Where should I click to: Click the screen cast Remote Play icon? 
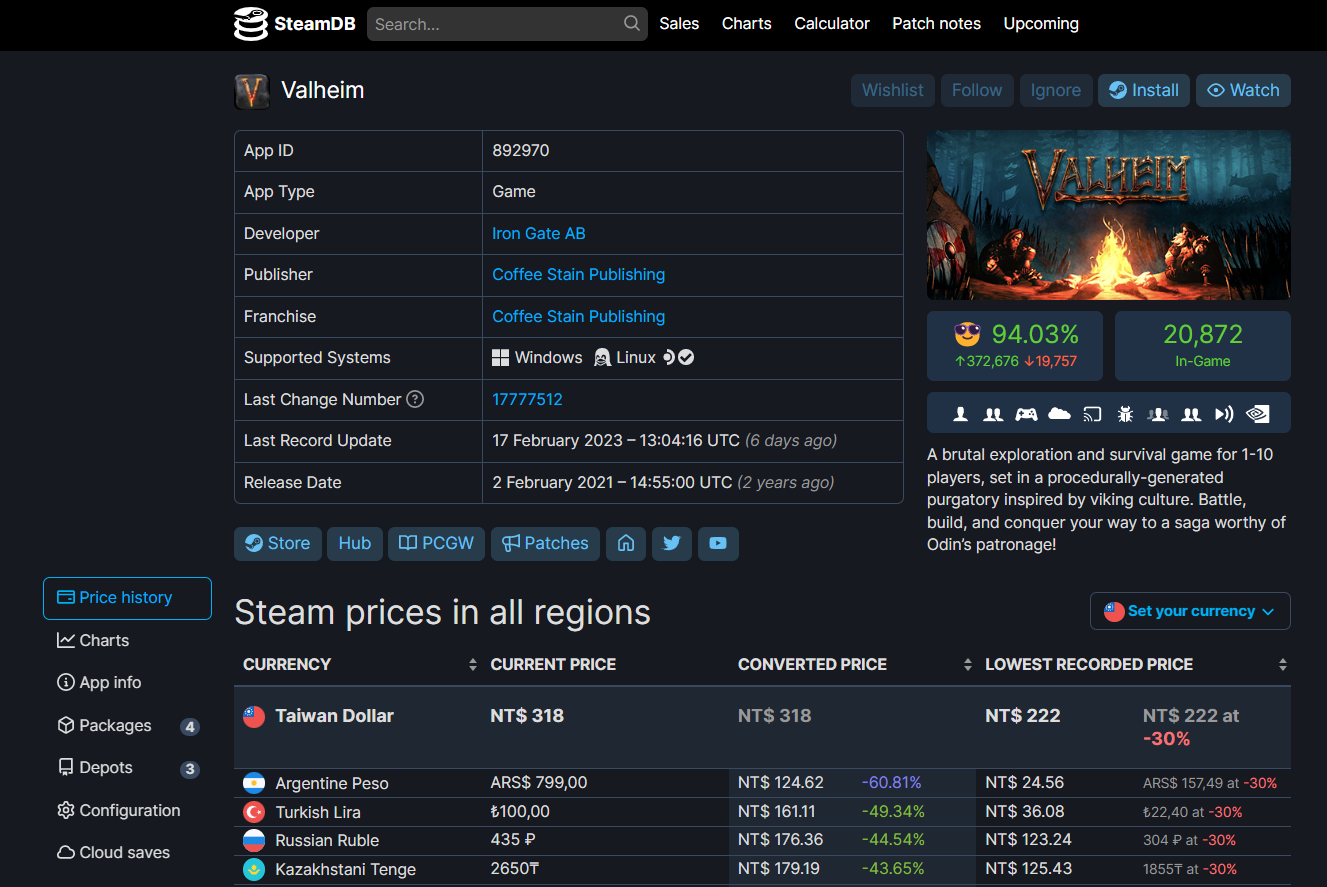click(1092, 413)
